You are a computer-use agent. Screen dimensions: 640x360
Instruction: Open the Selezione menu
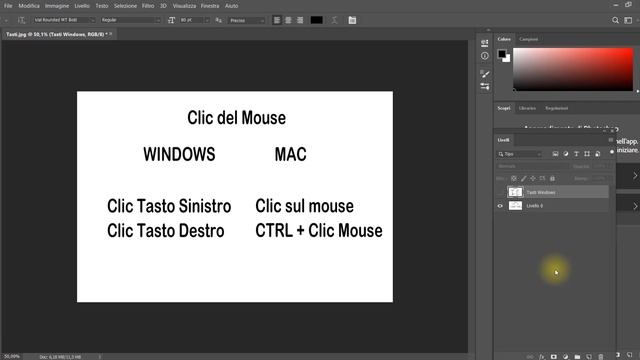tap(125, 6)
